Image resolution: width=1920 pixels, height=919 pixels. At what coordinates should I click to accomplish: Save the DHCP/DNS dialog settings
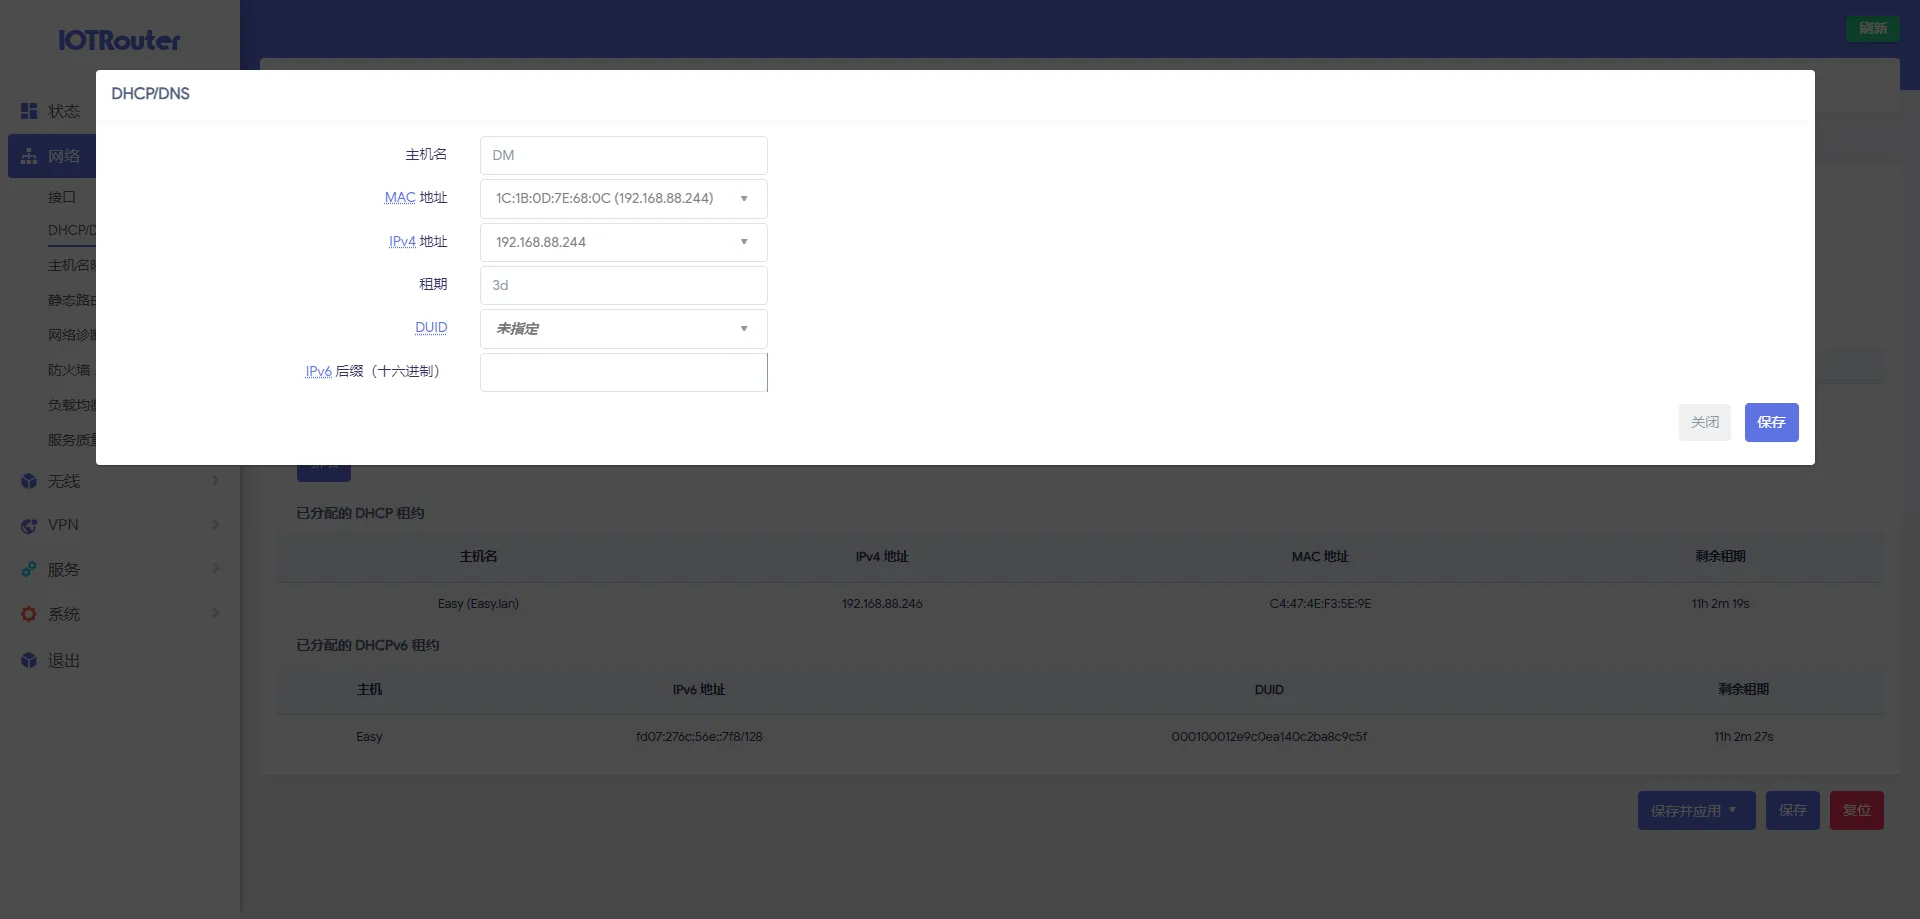(x=1771, y=423)
